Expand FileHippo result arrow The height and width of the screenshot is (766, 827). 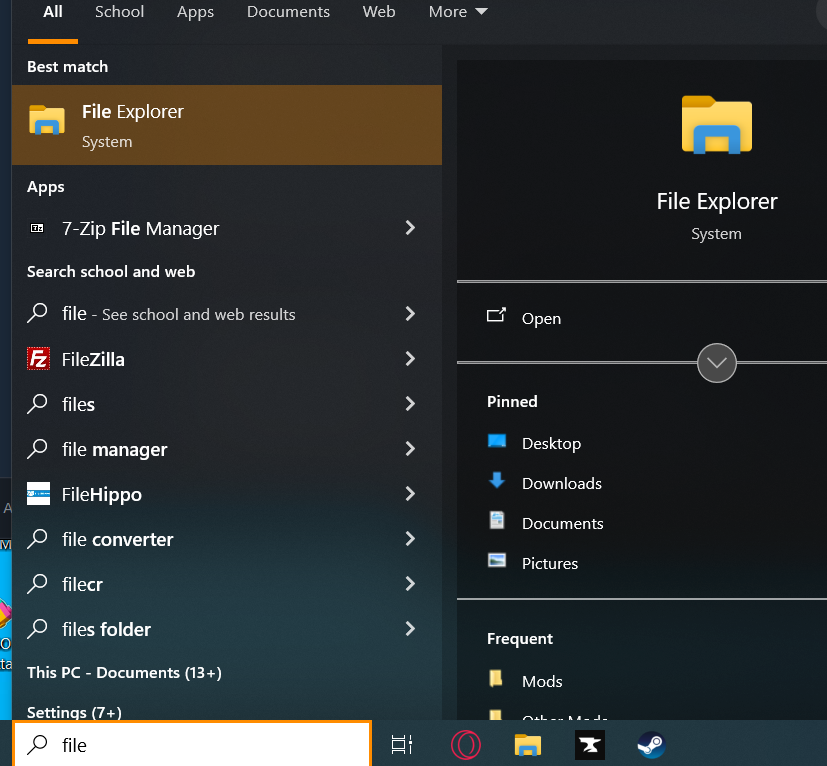click(x=410, y=494)
